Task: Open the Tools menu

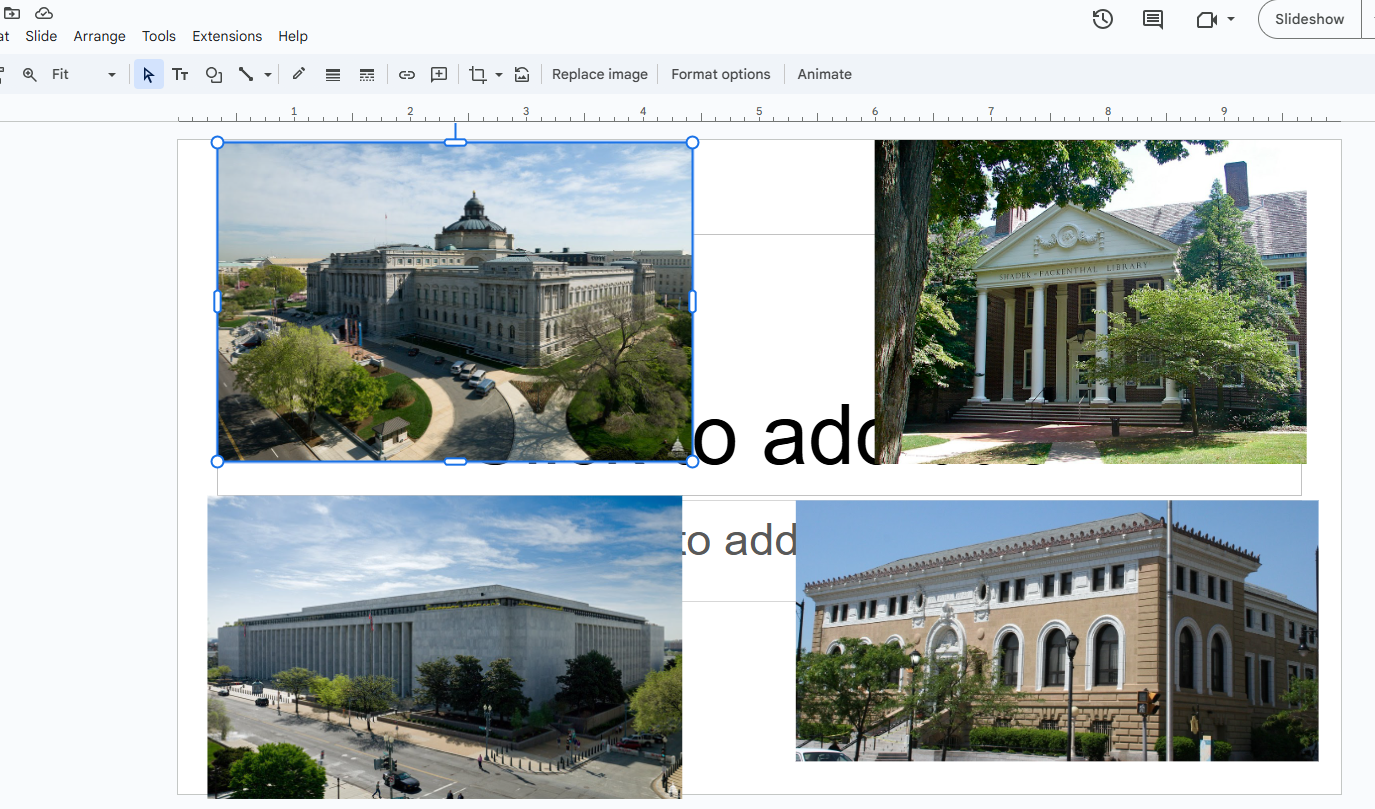Action: (x=159, y=36)
